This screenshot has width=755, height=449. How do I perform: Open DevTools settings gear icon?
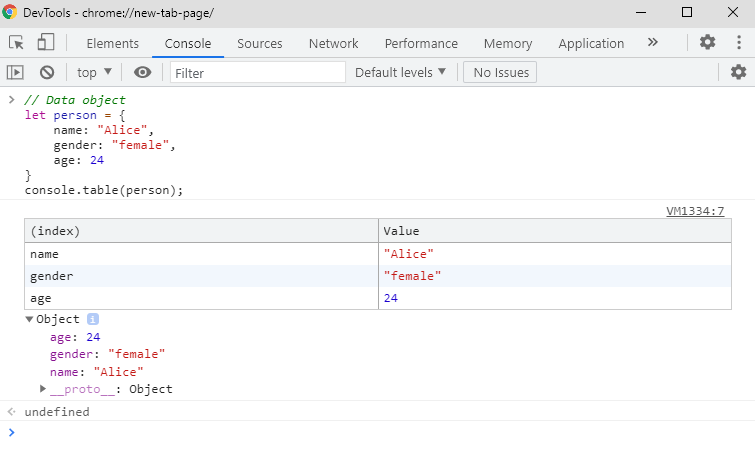tap(708, 43)
